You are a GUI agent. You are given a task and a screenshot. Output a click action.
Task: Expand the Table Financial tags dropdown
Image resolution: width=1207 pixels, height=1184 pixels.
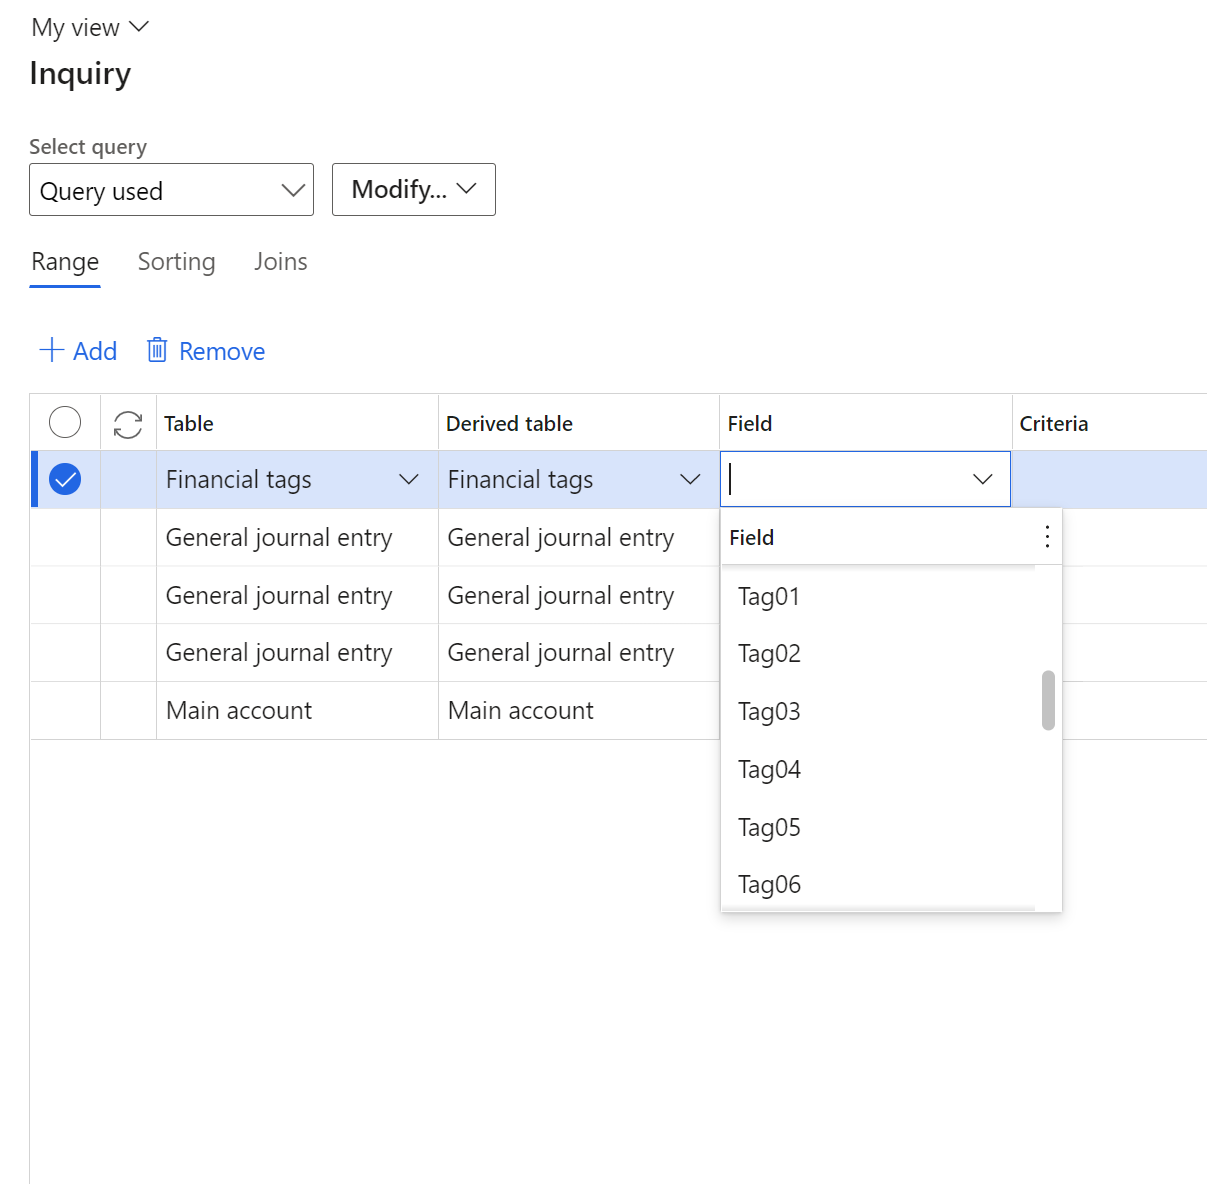[x=408, y=480]
